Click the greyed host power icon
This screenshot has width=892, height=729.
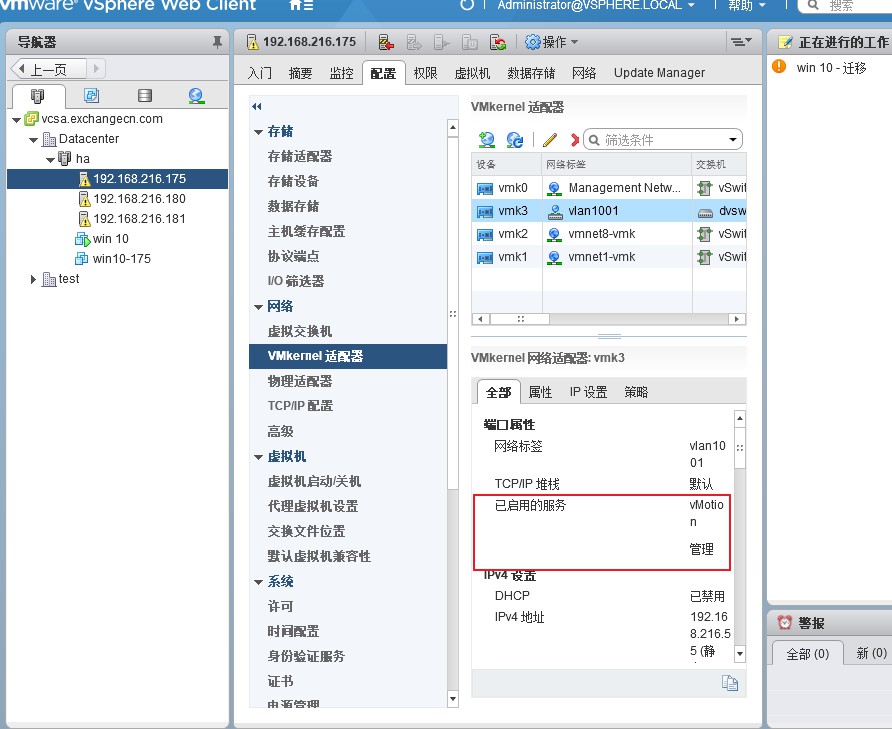[469, 42]
